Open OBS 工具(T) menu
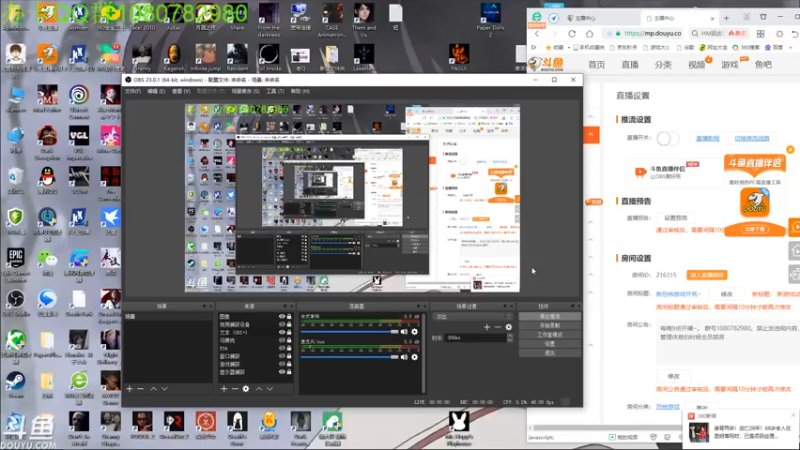800x450 pixels. pos(275,91)
